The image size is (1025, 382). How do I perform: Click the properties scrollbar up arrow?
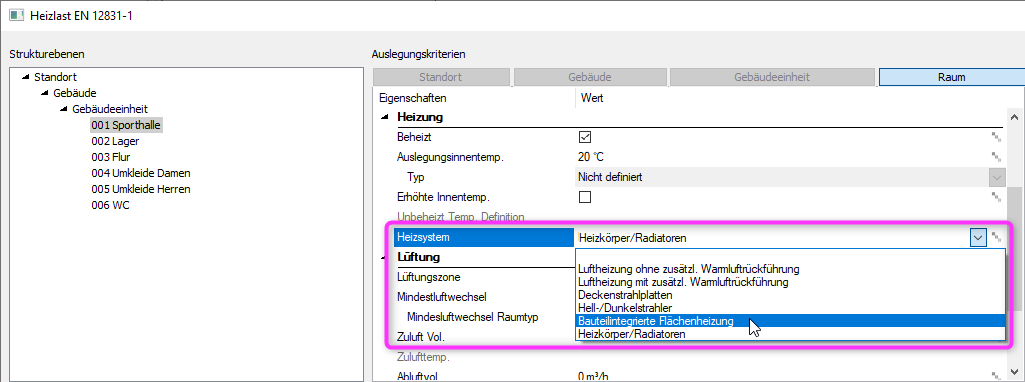[1015, 118]
